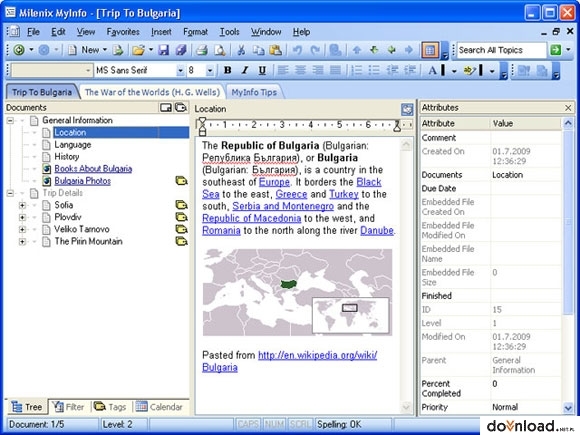580x435 pixels.
Task: Toggle Bold formatting button
Action: click(228, 70)
